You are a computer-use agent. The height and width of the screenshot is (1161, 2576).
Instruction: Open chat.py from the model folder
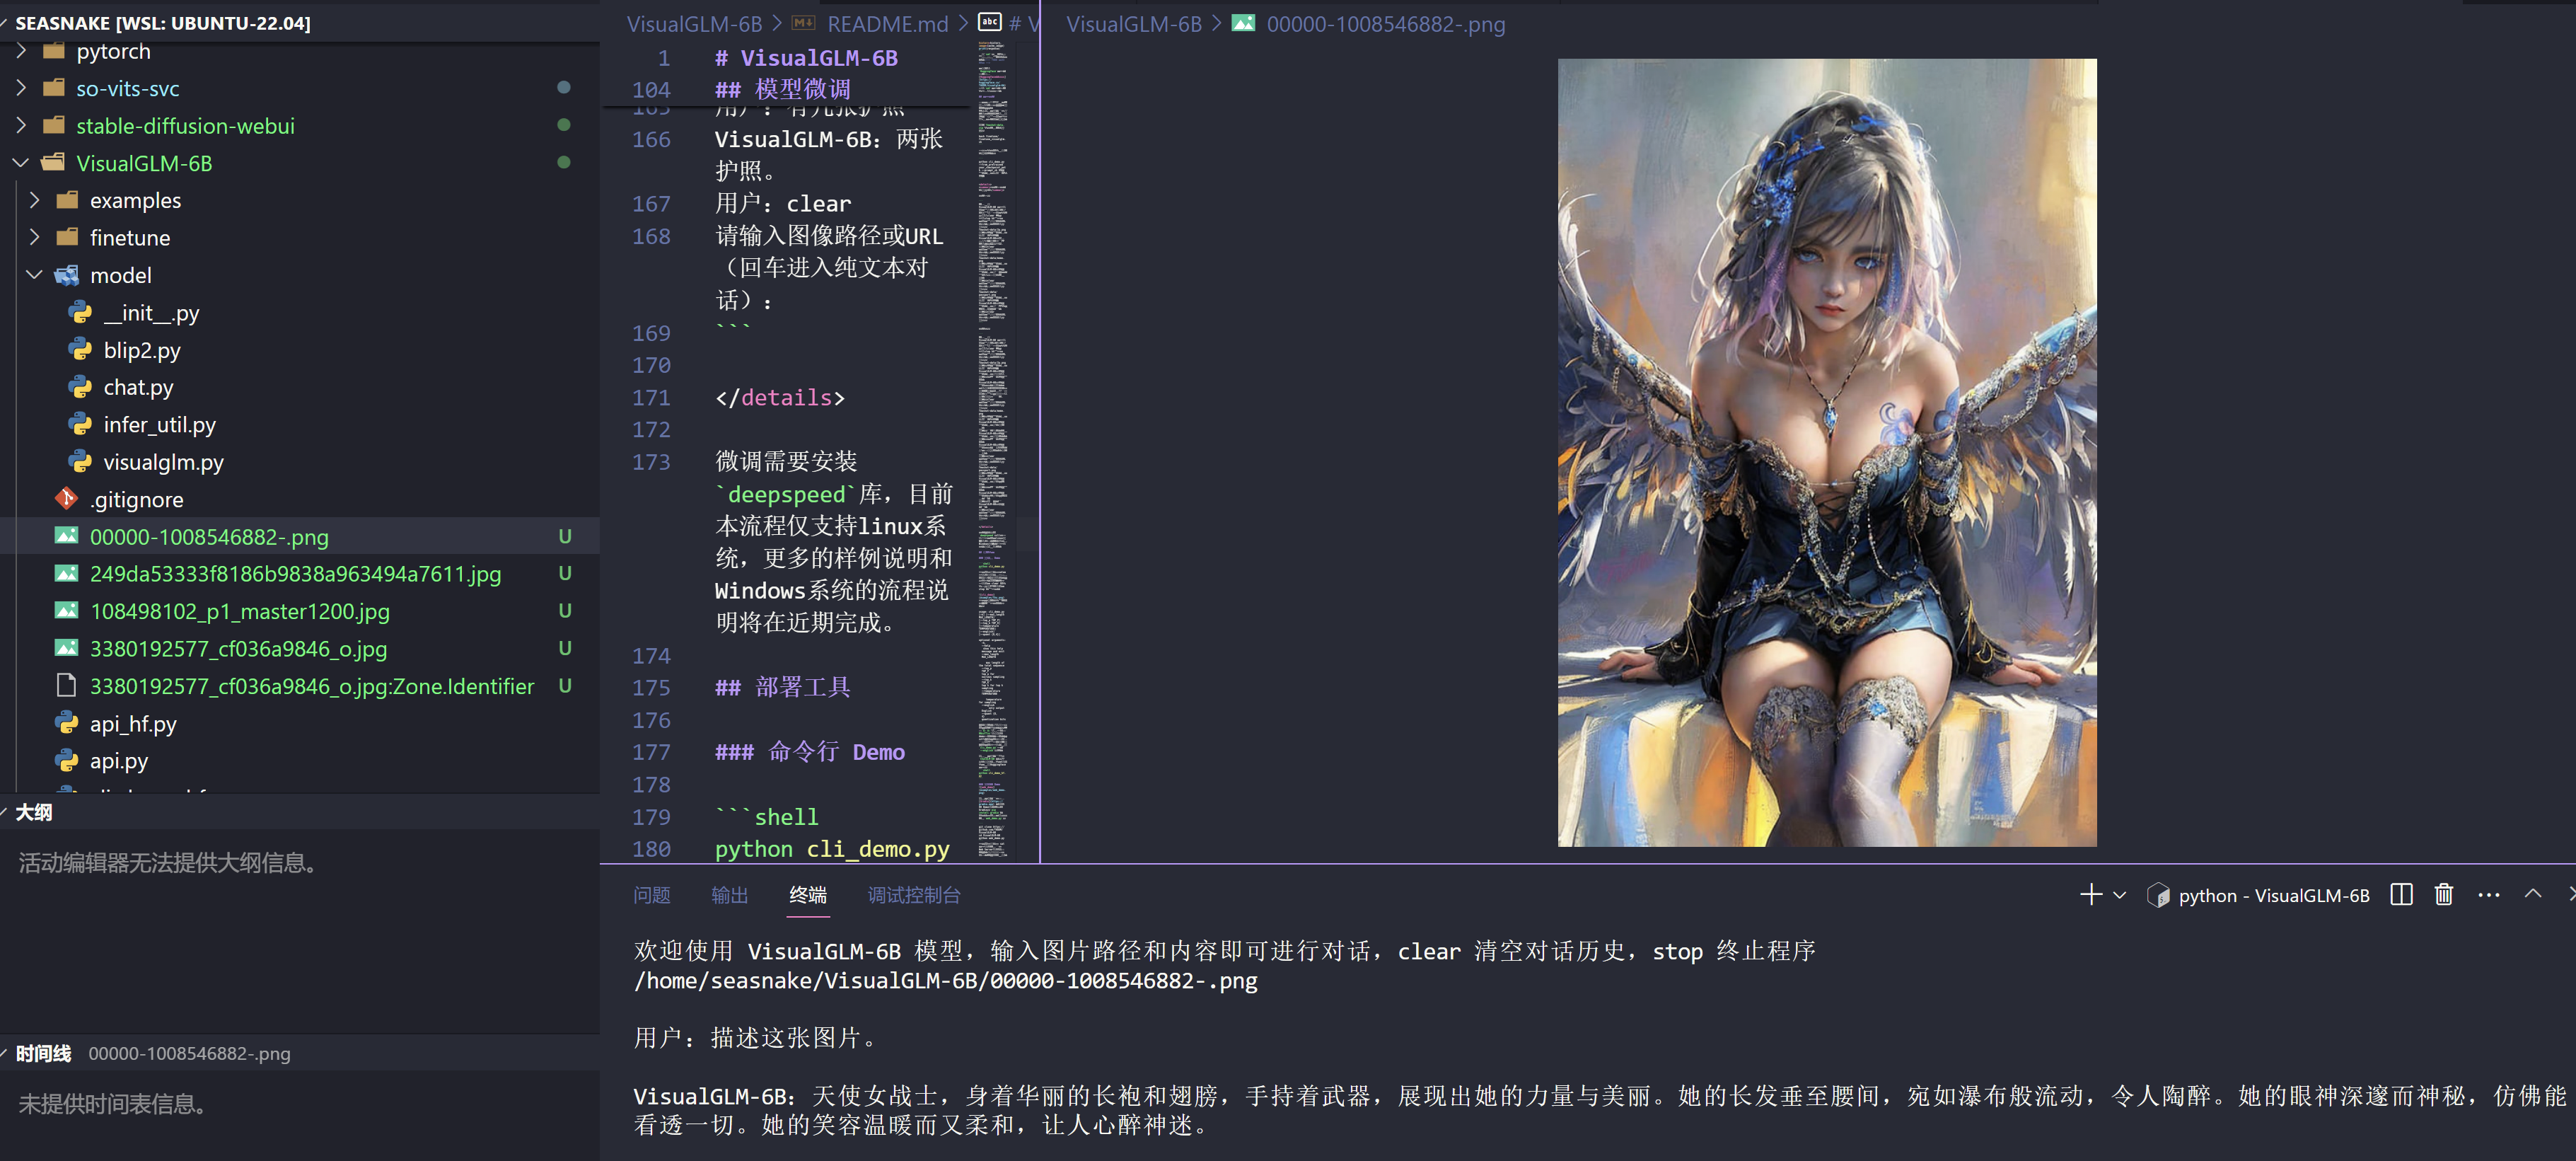[137, 387]
